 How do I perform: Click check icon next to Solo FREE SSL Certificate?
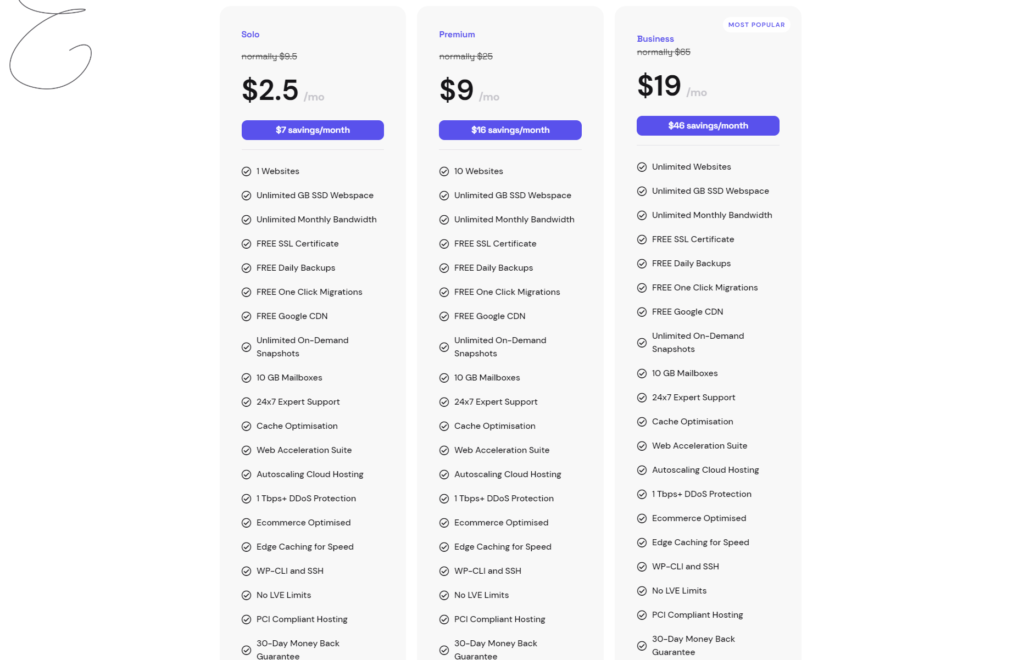point(246,244)
